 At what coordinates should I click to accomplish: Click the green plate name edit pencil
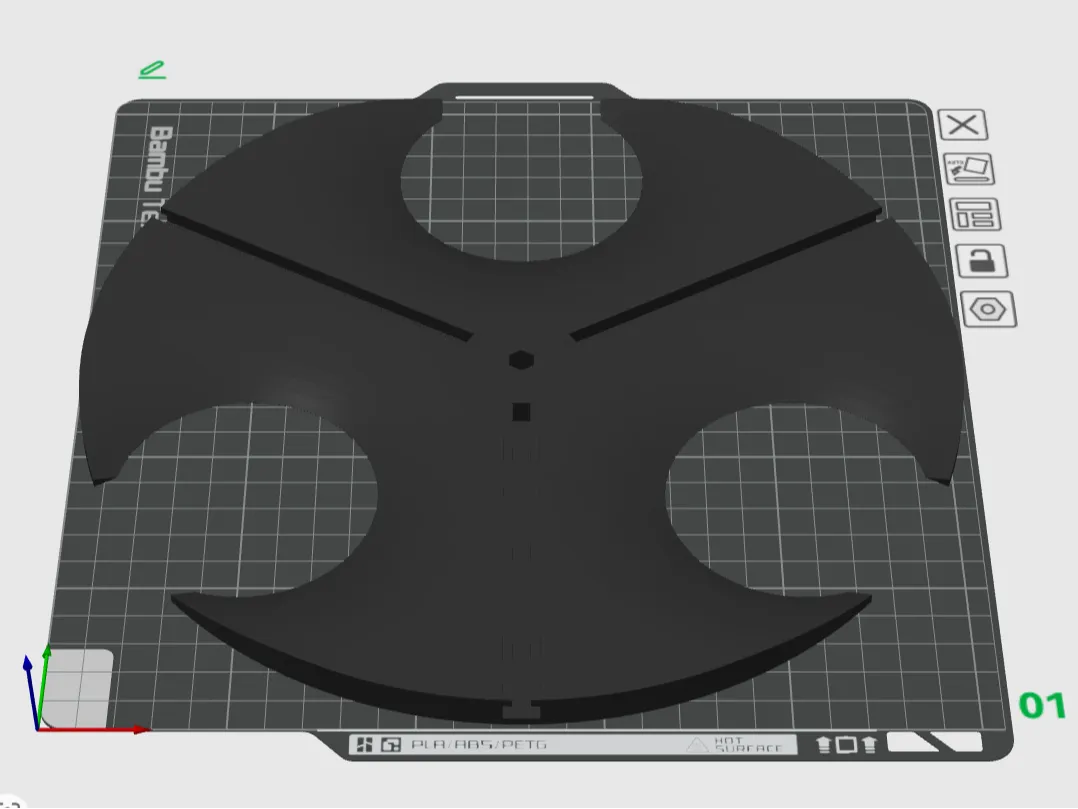click(152, 69)
